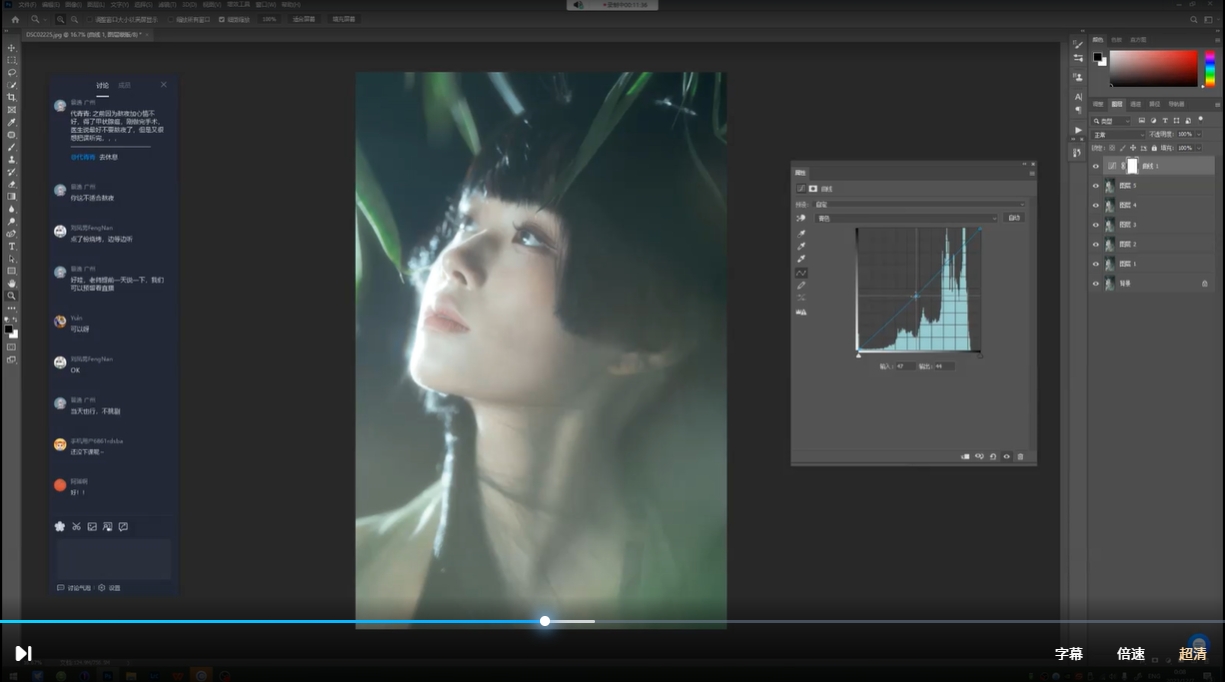Click the play/next button of video player
The height and width of the screenshot is (682, 1225).
(x=23, y=654)
